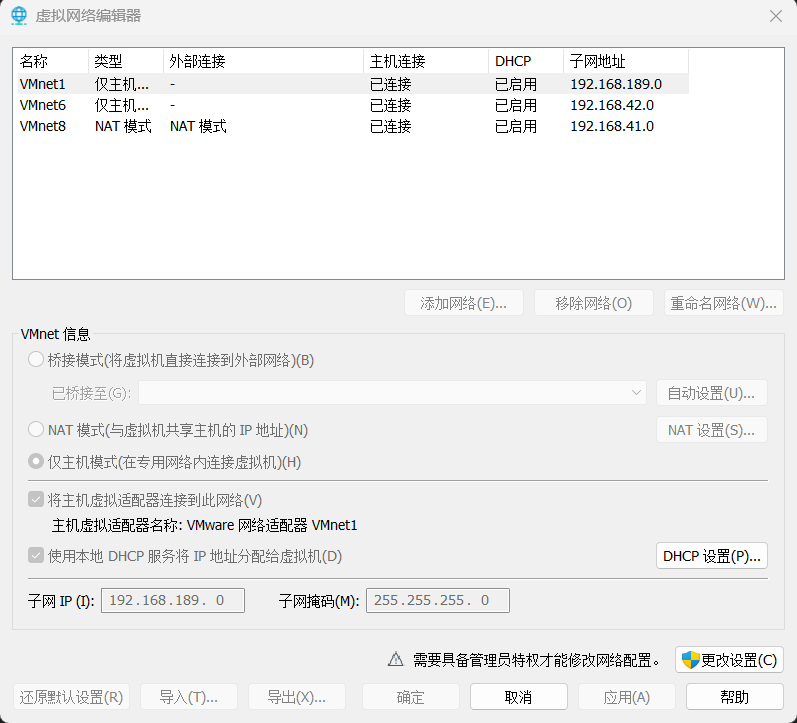Click the warning triangle icon
797x723 pixels.
pyautogui.click(x=395, y=660)
